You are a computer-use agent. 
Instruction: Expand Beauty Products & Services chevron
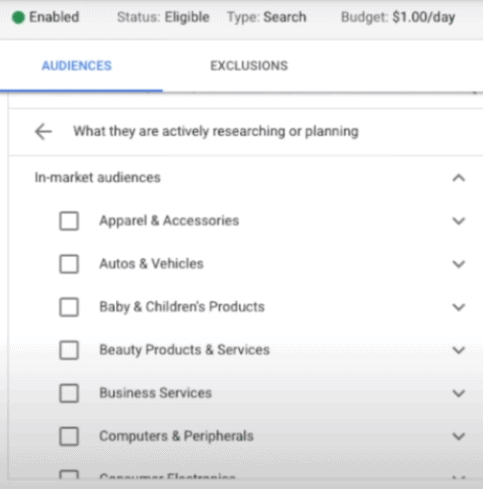459,350
